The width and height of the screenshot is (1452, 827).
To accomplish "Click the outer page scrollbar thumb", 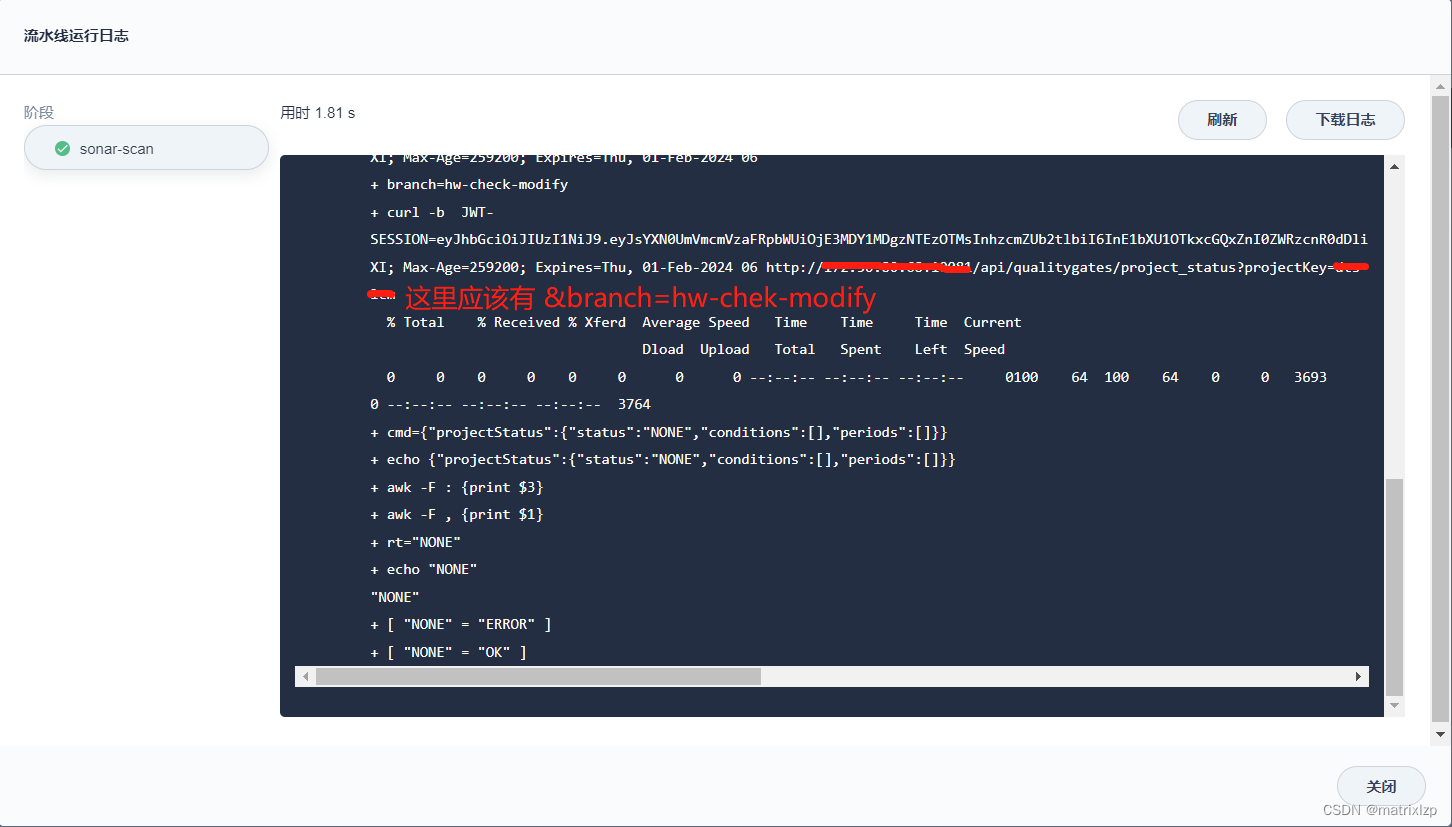I will (x=1440, y=408).
